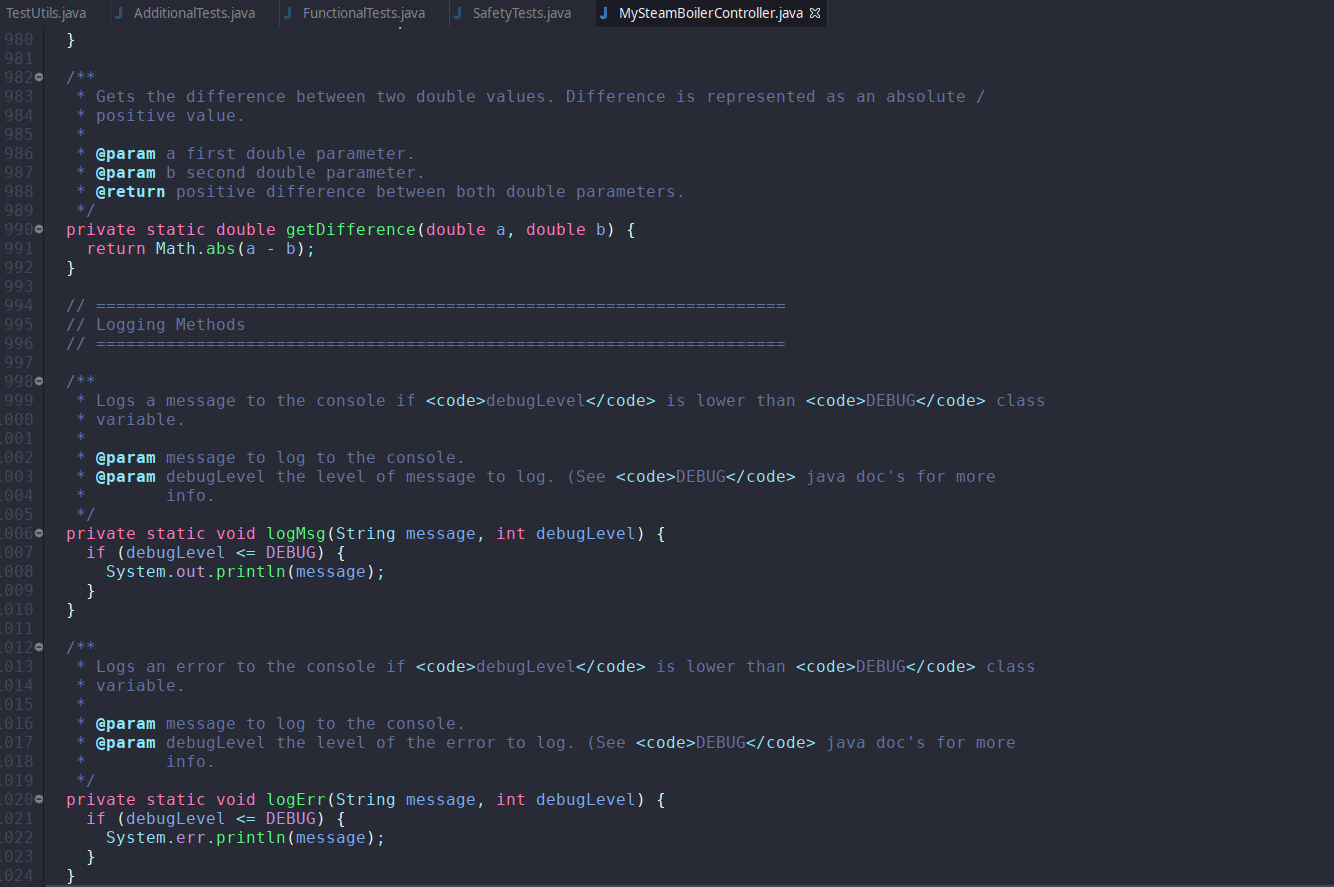Click the Java file icon on SafetyTests tab
The height and width of the screenshot is (887, 1334).
458,13
